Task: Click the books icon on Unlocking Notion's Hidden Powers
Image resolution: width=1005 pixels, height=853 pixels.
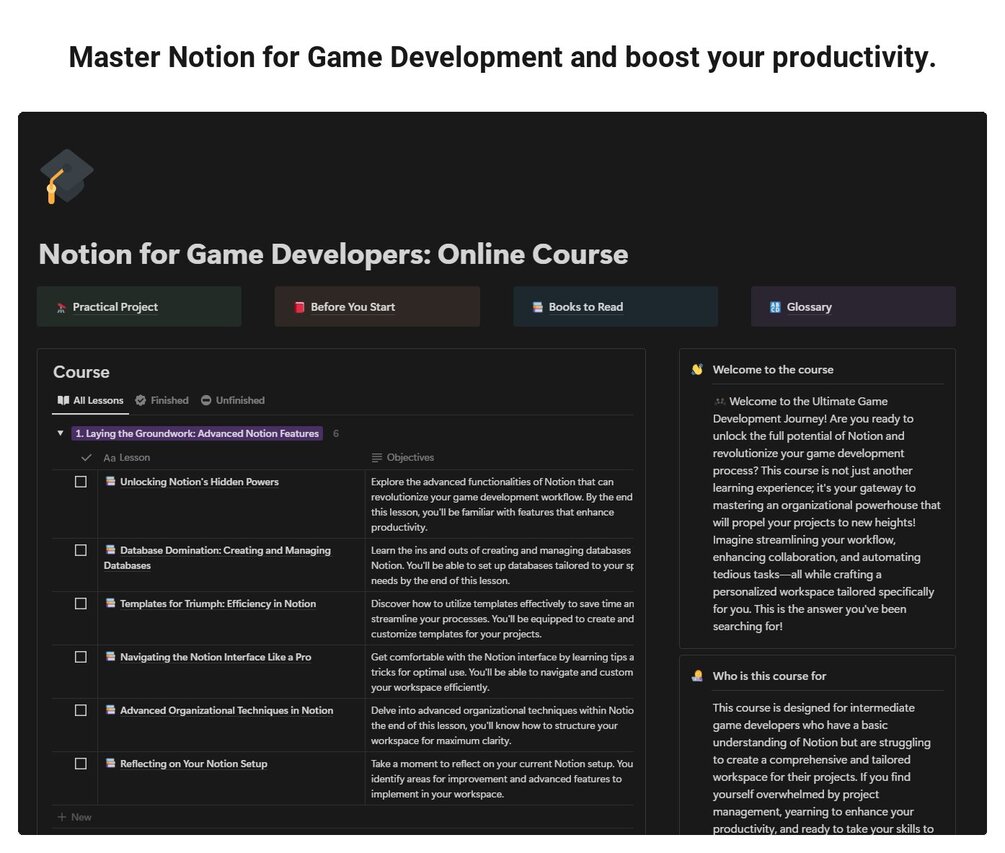Action: point(110,481)
